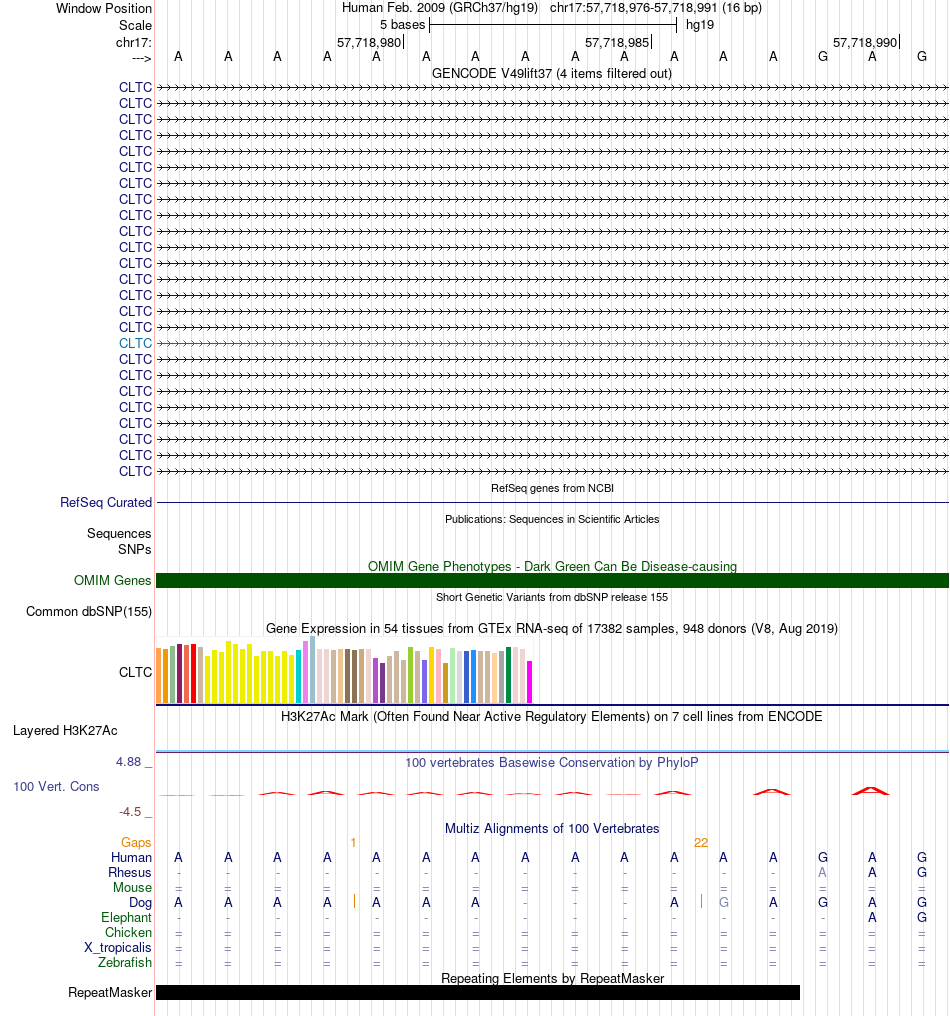
Task: Click the faded A in the Rhesus row
Action: 822,872
